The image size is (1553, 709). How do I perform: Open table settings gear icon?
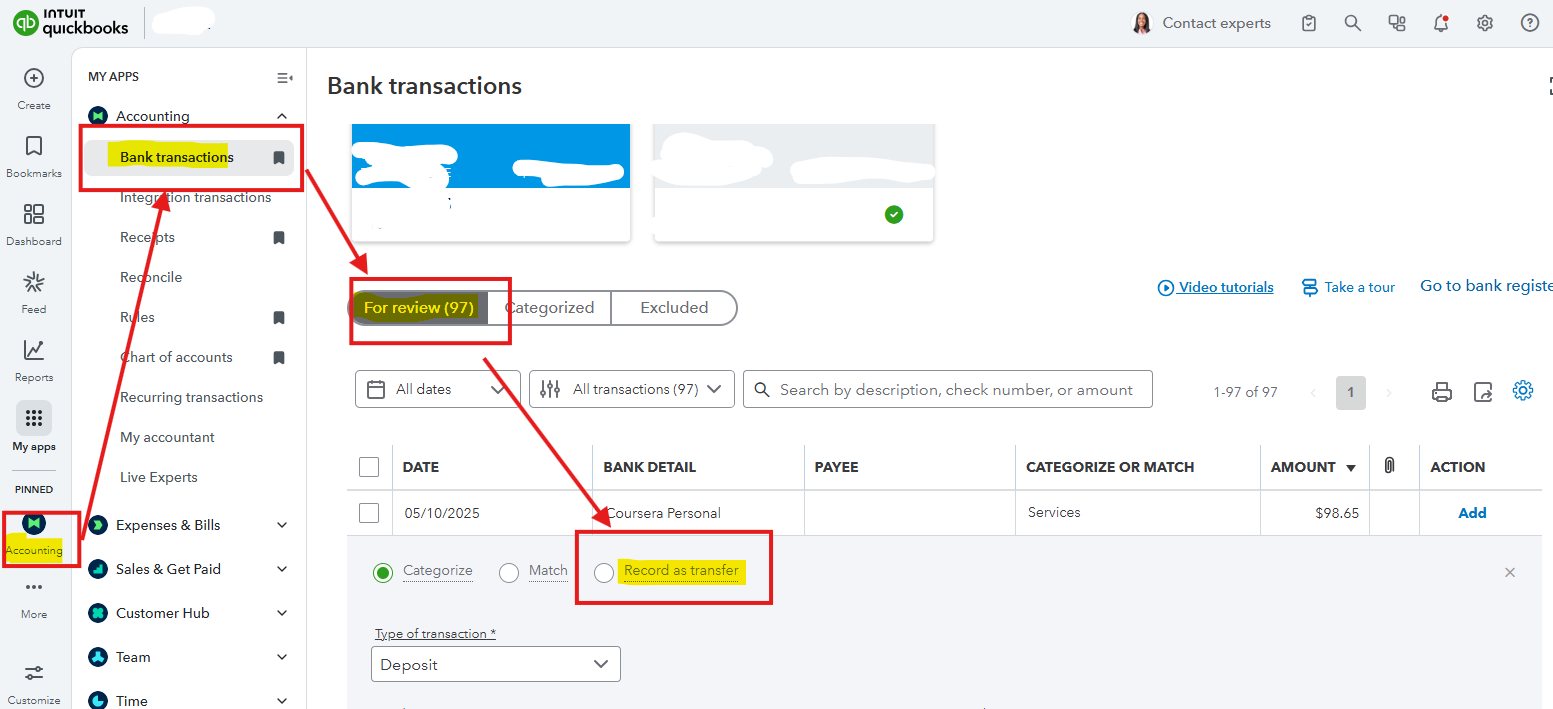pos(1523,390)
